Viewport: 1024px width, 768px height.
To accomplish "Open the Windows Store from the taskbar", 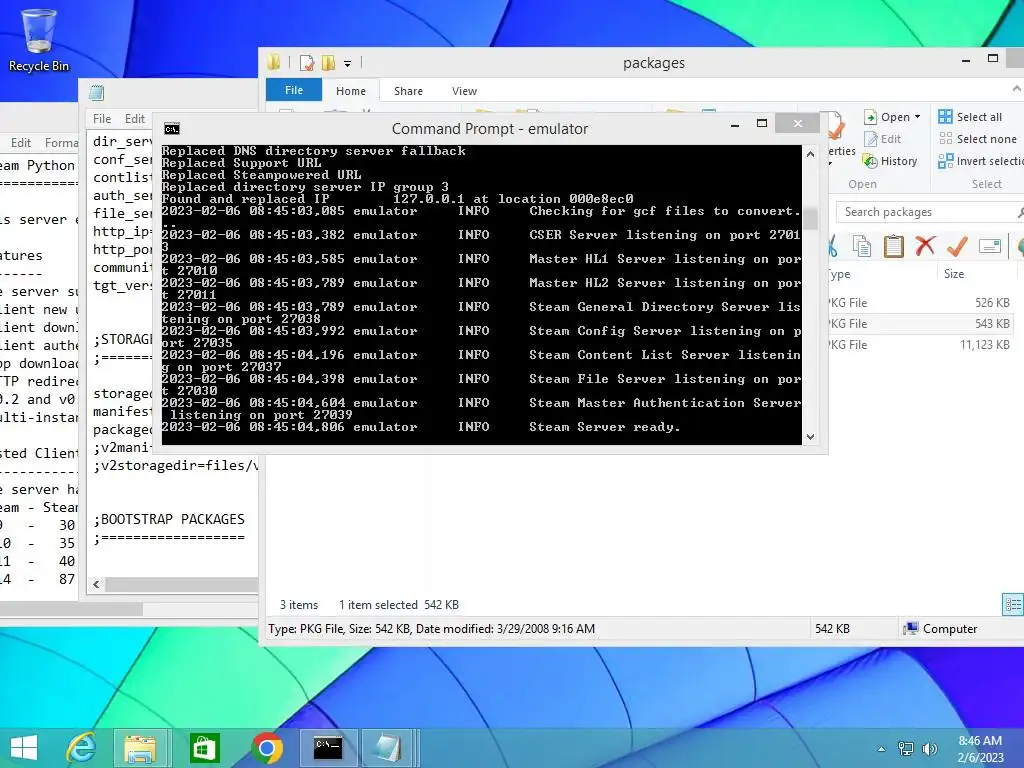I will pyautogui.click(x=204, y=748).
